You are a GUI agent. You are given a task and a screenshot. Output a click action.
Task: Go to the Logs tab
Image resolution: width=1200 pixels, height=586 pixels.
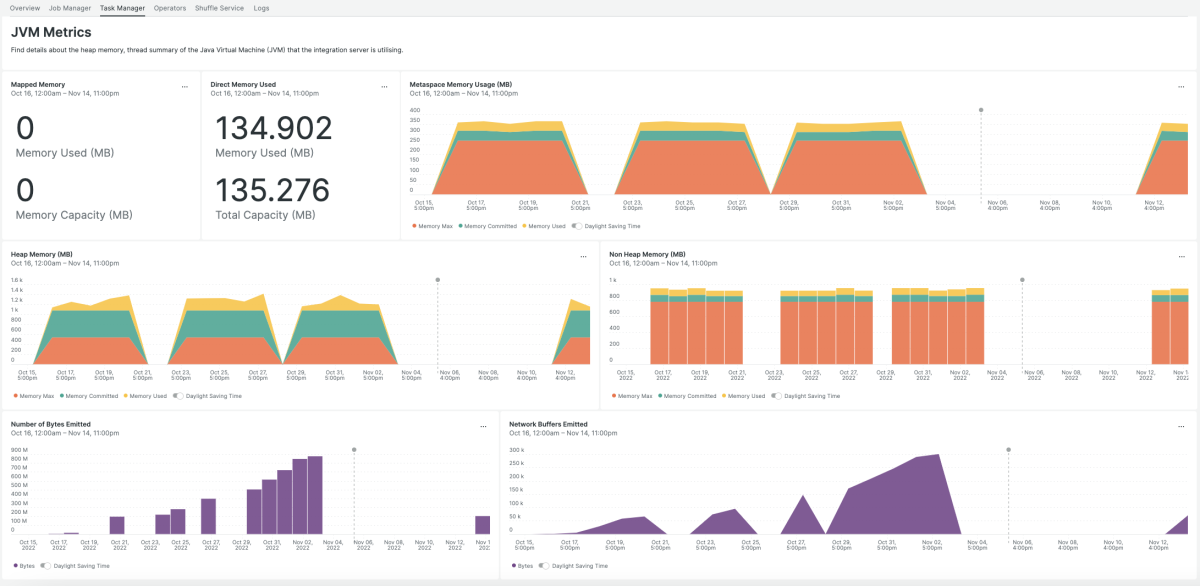pos(262,8)
